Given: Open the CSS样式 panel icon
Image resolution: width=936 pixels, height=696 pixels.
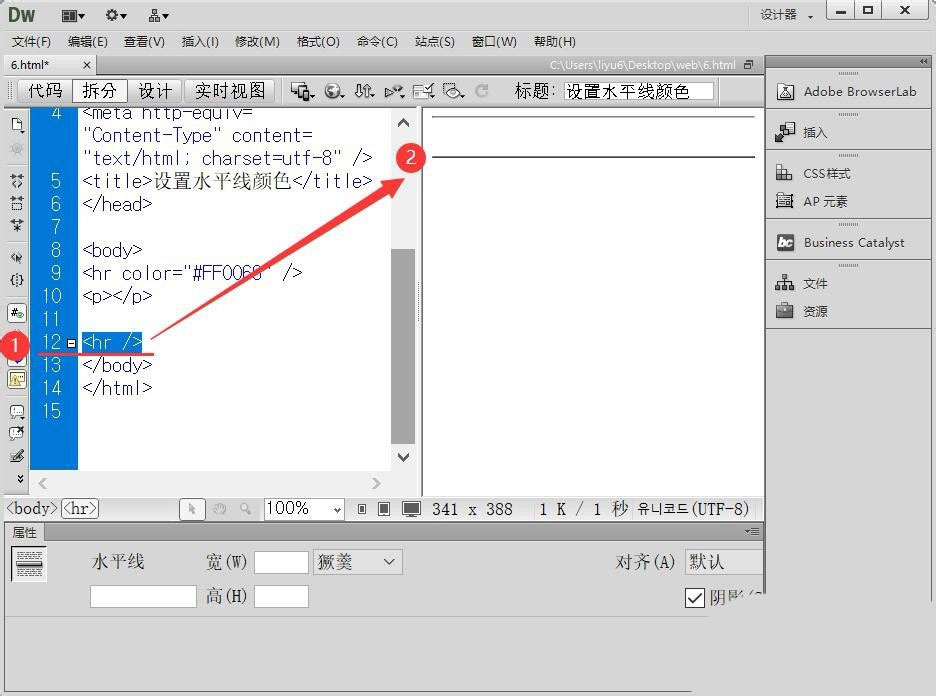Looking at the screenshot, I should (x=784, y=173).
